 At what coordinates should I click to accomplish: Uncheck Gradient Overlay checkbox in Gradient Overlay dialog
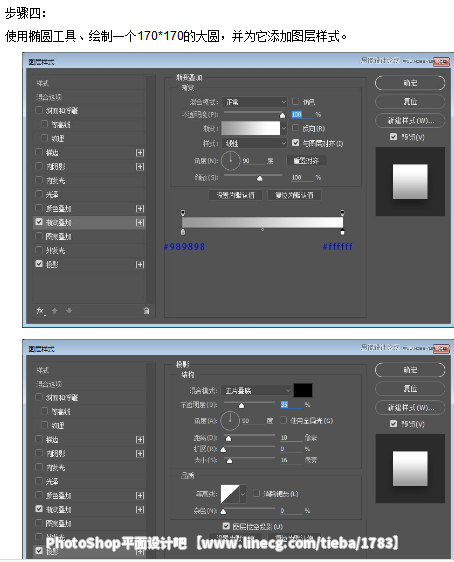tap(39, 222)
